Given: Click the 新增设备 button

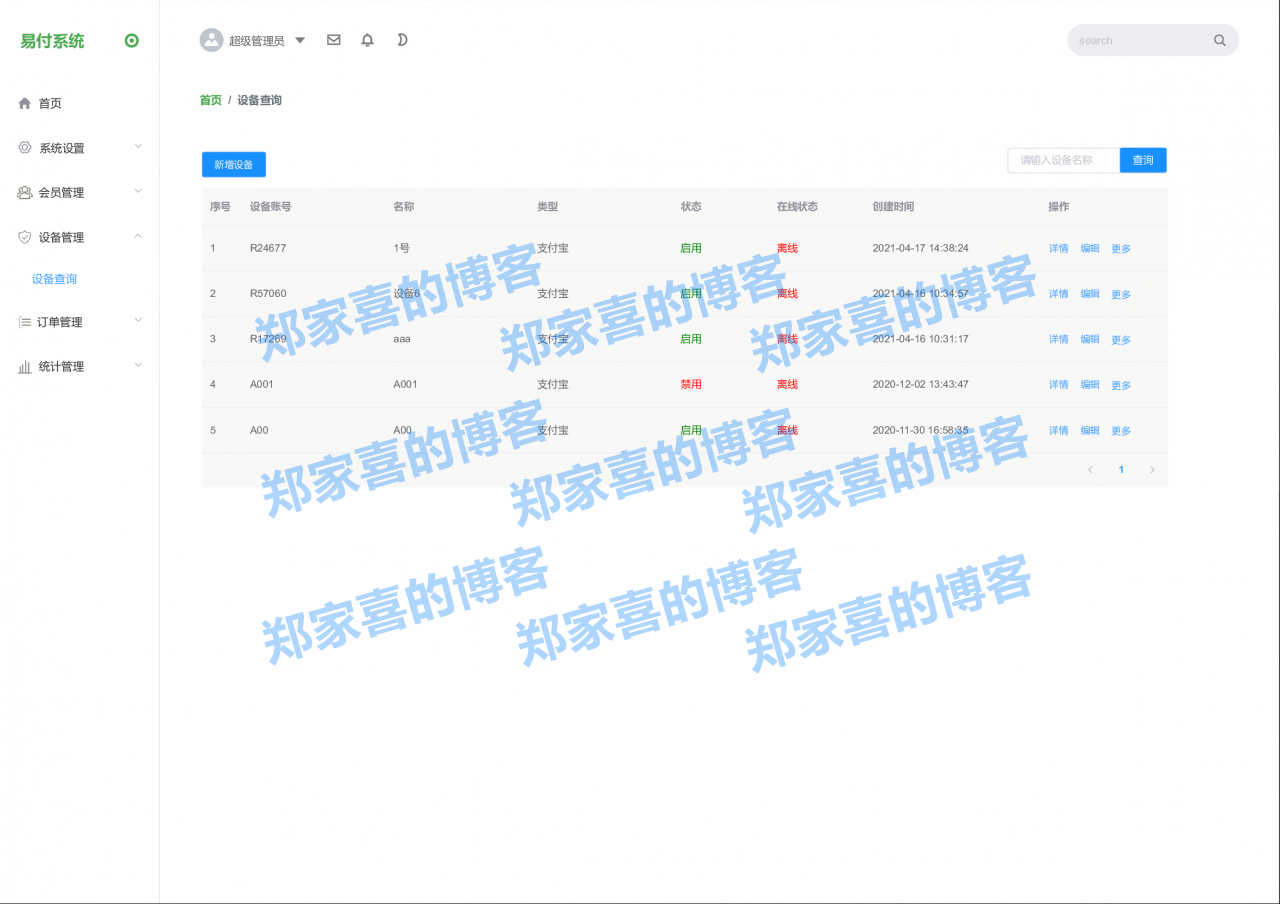Looking at the screenshot, I should (233, 164).
